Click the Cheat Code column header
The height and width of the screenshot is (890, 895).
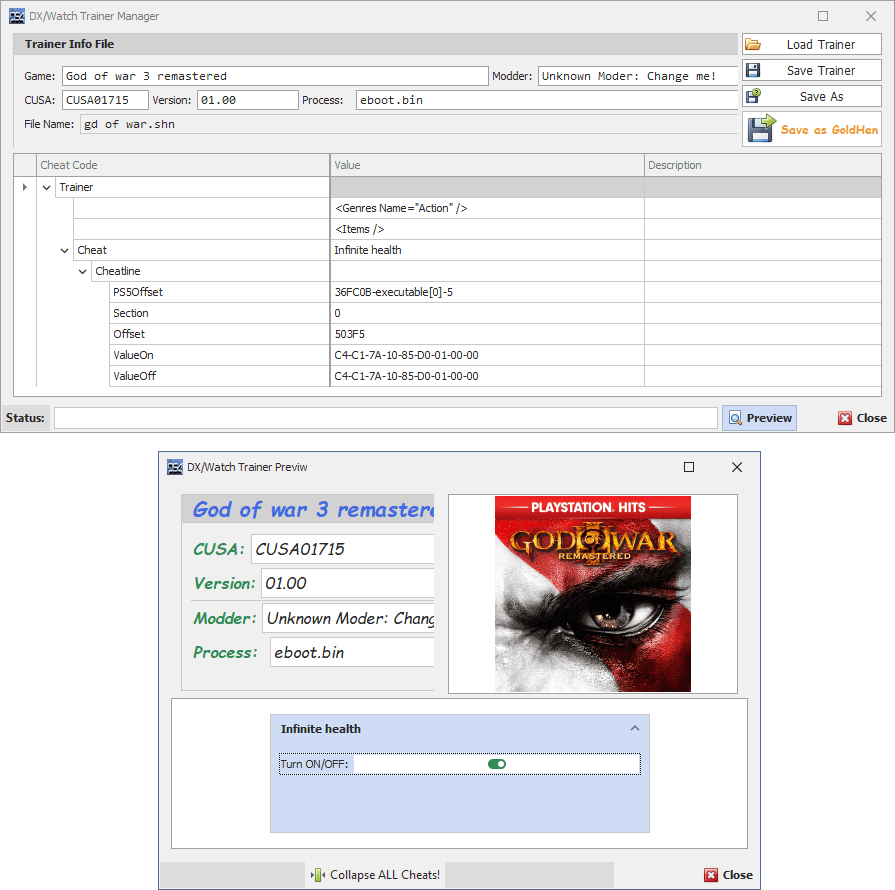[183, 165]
